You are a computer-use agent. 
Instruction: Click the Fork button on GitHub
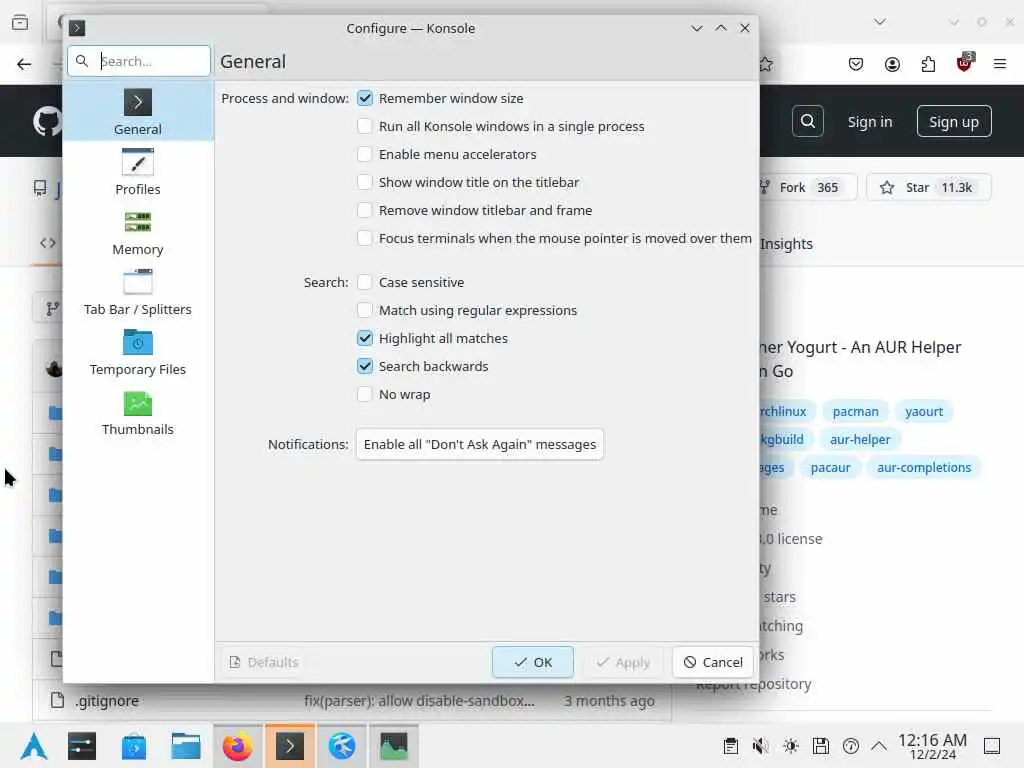point(807,187)
